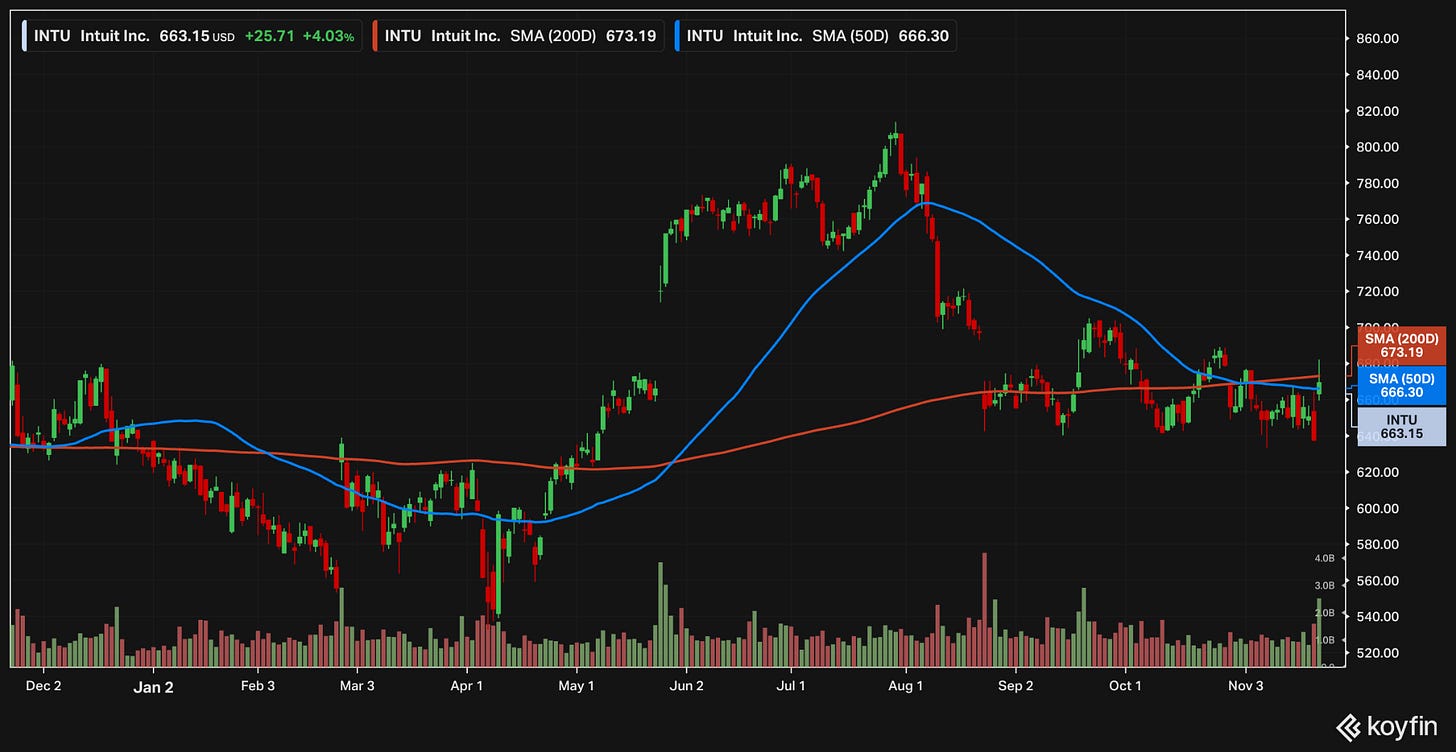Click the white color bar of the INTU legend

pos(25,36)
